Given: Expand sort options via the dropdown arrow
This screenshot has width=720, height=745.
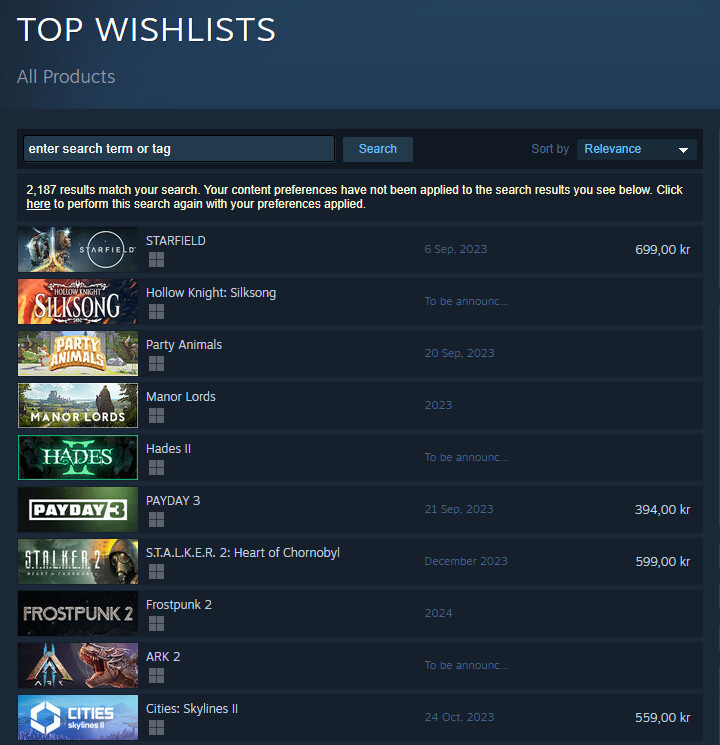Looking at the screenshot, I should coord(683,150).
